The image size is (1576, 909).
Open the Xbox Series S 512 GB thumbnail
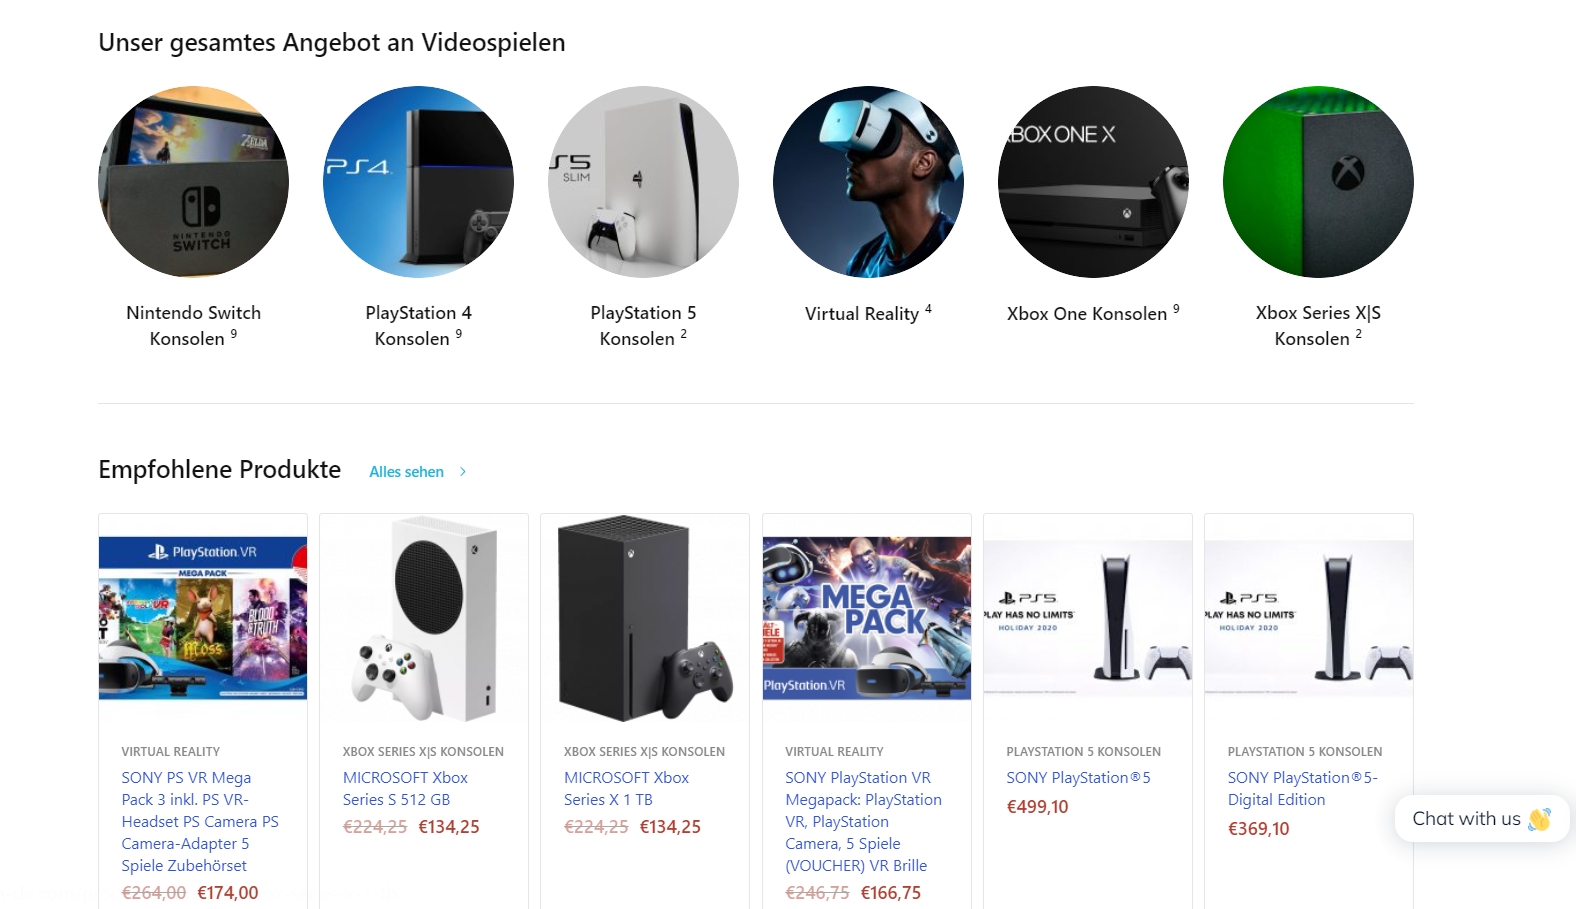pyautogui.click(x=424, y=618)
